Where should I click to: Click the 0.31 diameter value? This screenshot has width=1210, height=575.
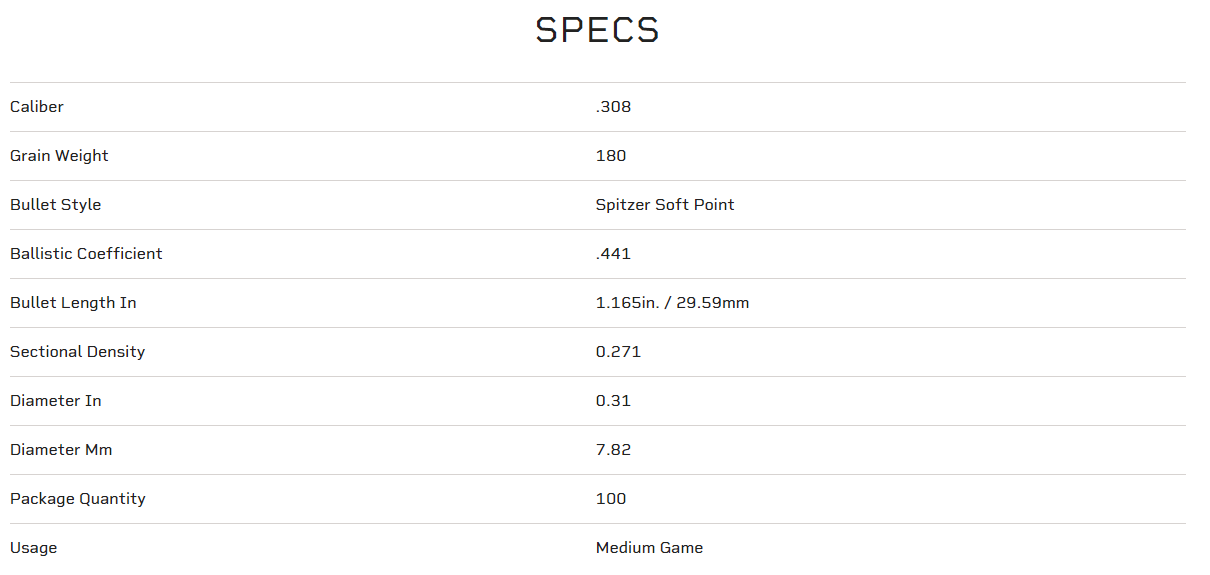[613, 401]
